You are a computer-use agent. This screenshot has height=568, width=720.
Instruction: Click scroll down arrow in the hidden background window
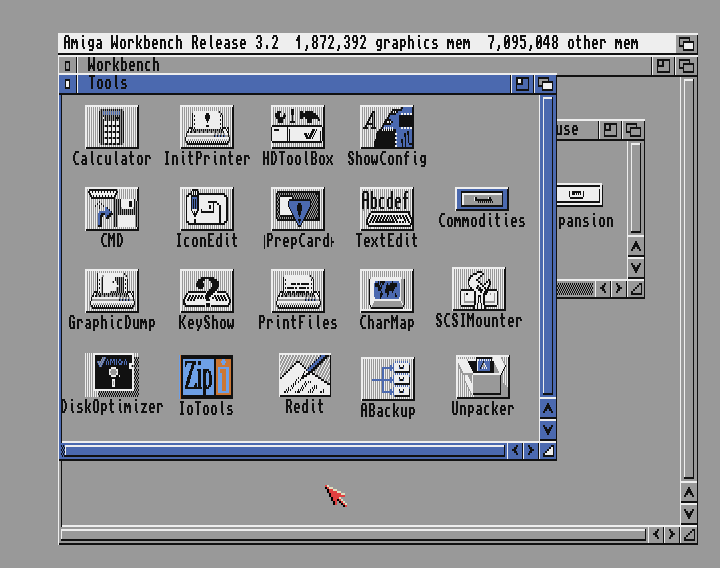636,268
